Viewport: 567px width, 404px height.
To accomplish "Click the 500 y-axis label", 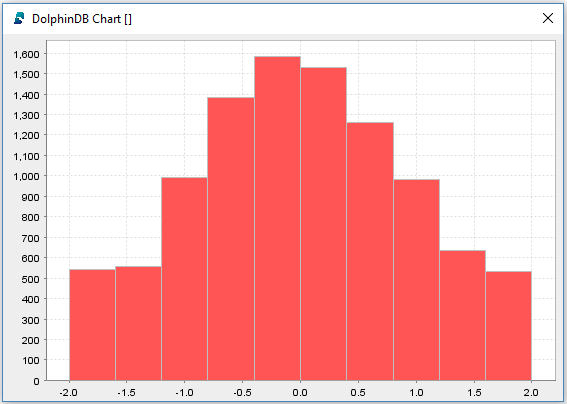I will click(31, 279).
